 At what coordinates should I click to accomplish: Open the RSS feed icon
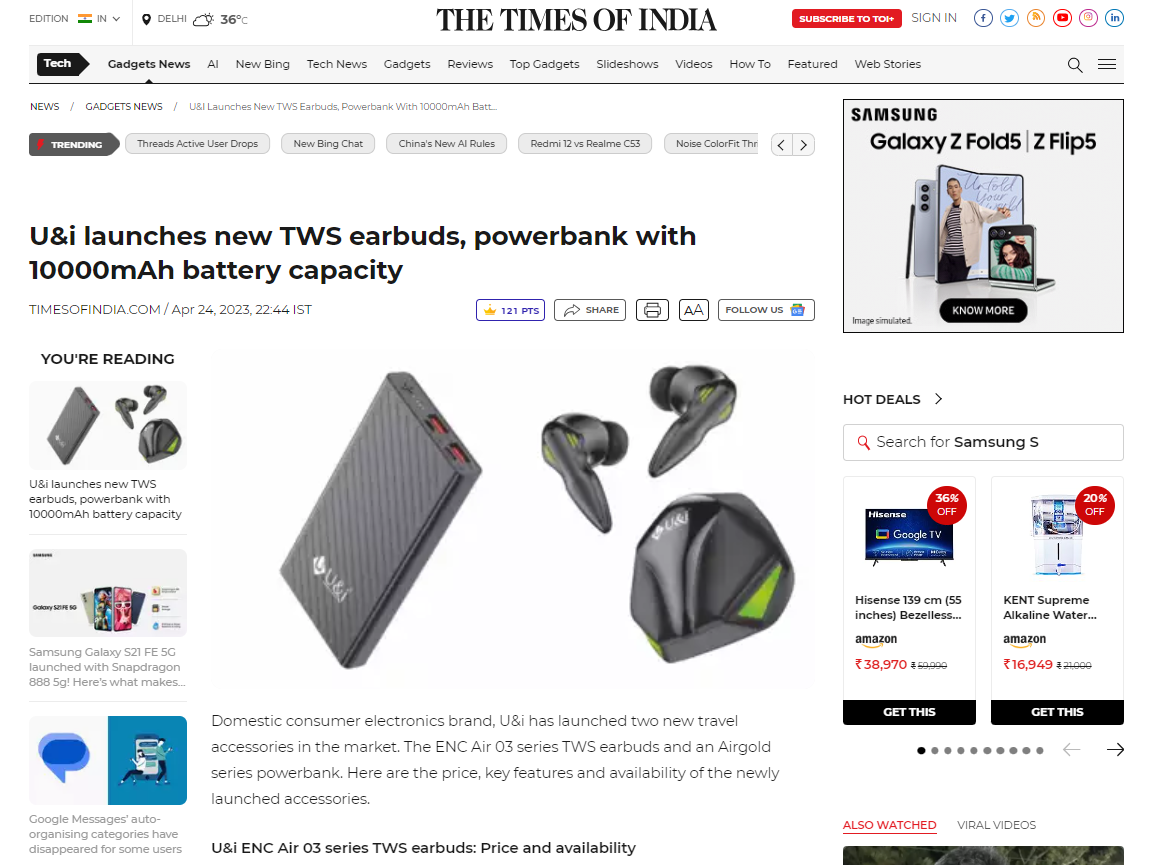(x=1036, y=18)
